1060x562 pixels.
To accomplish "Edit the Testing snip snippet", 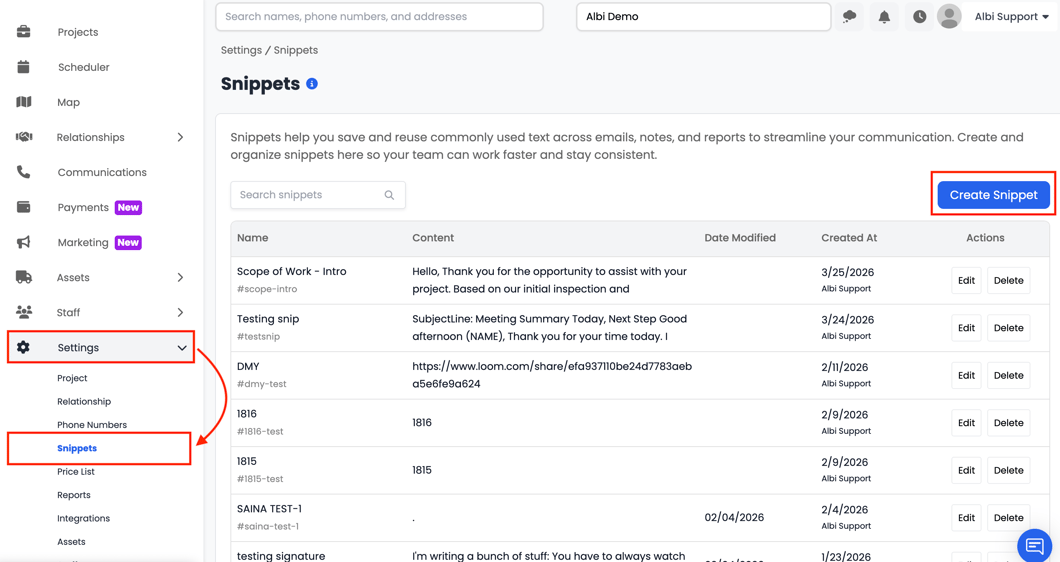I will pos(966,328).
